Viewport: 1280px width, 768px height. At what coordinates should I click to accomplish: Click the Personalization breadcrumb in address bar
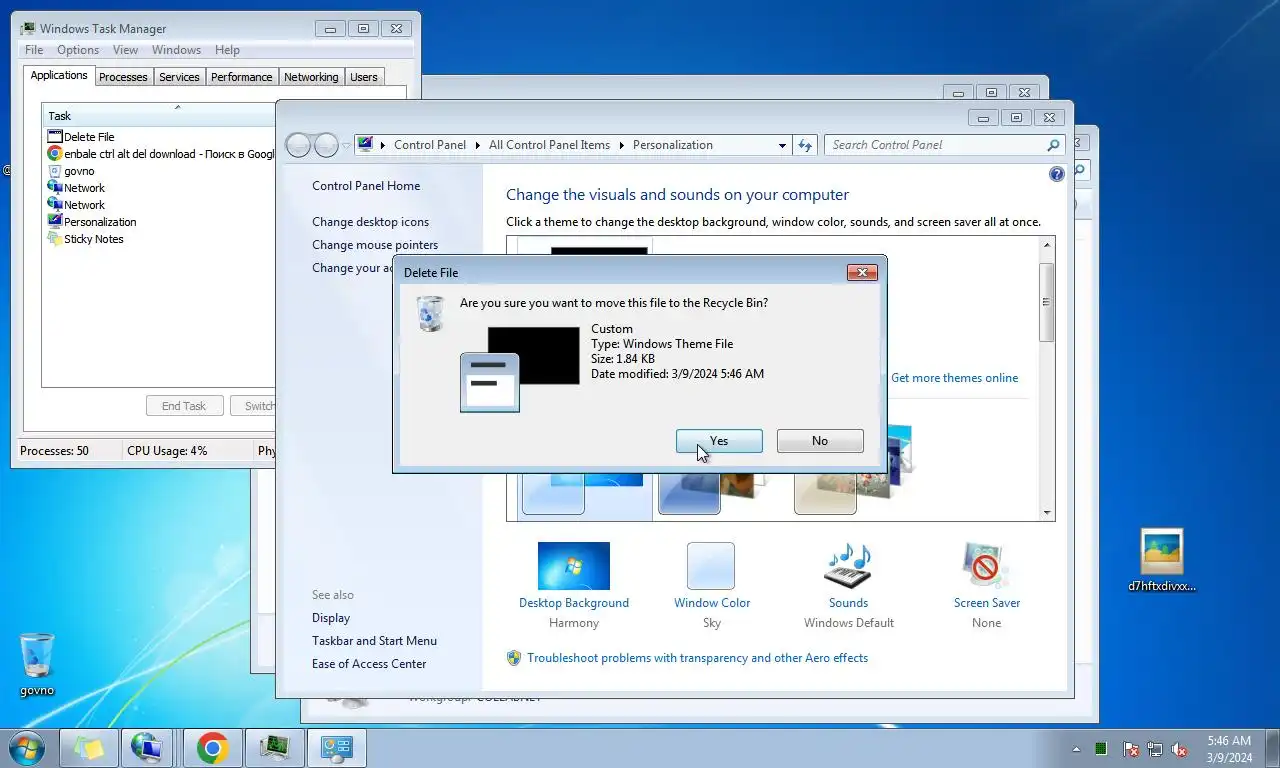672,145
